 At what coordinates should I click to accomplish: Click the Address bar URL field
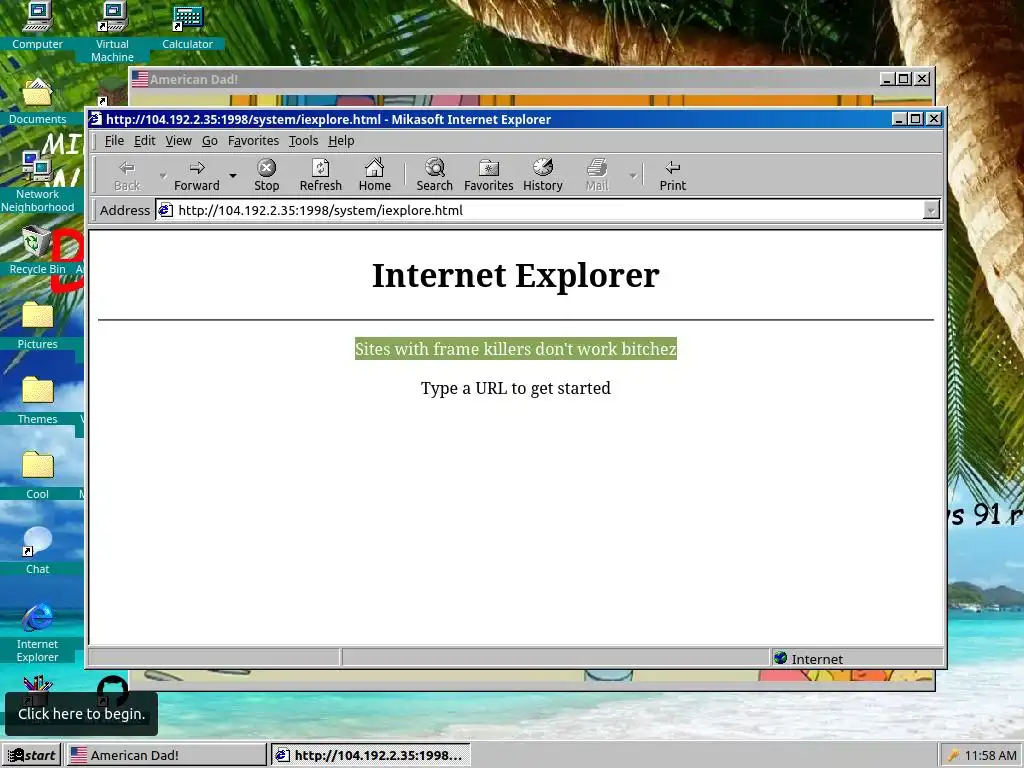(549, 210)
